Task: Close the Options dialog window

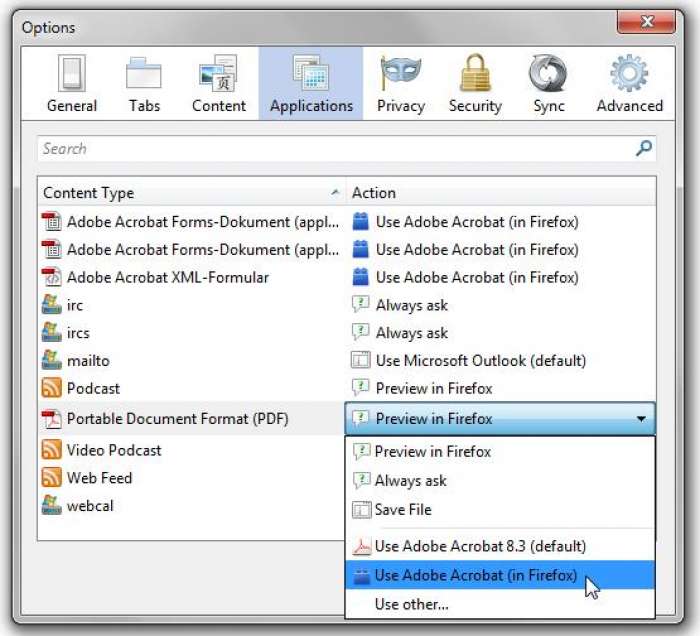Action: tap(646, 21)
